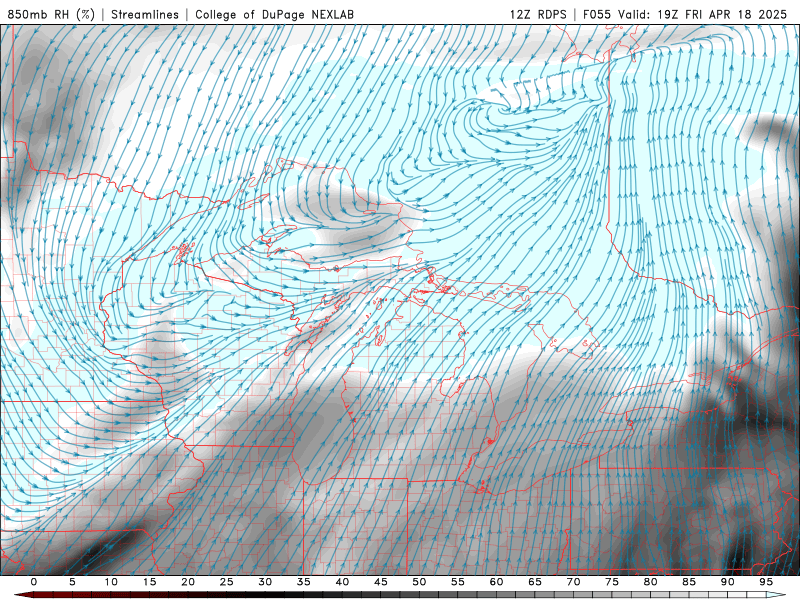Click the 40 value on the legend
Screen dimensions: 800x600
pyautogui.click(x=342, y=582)
